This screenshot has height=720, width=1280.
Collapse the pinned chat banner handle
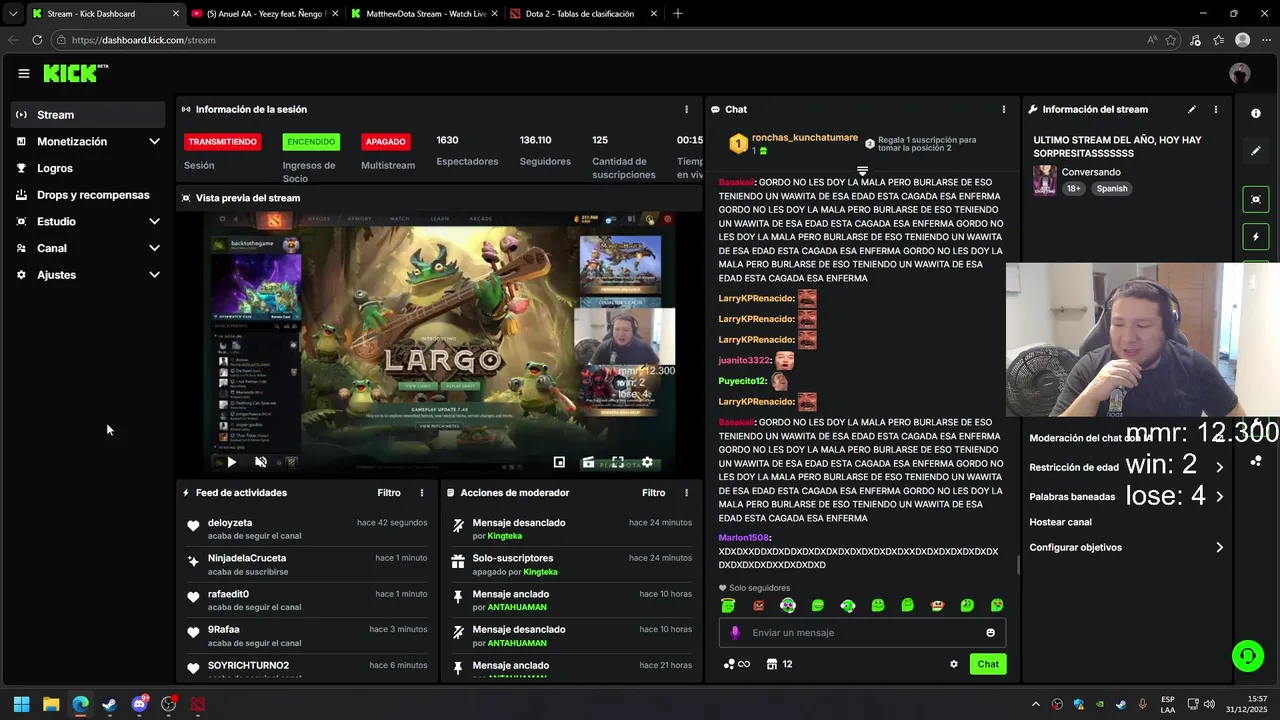pyautogui.click(x=862, y=172)
